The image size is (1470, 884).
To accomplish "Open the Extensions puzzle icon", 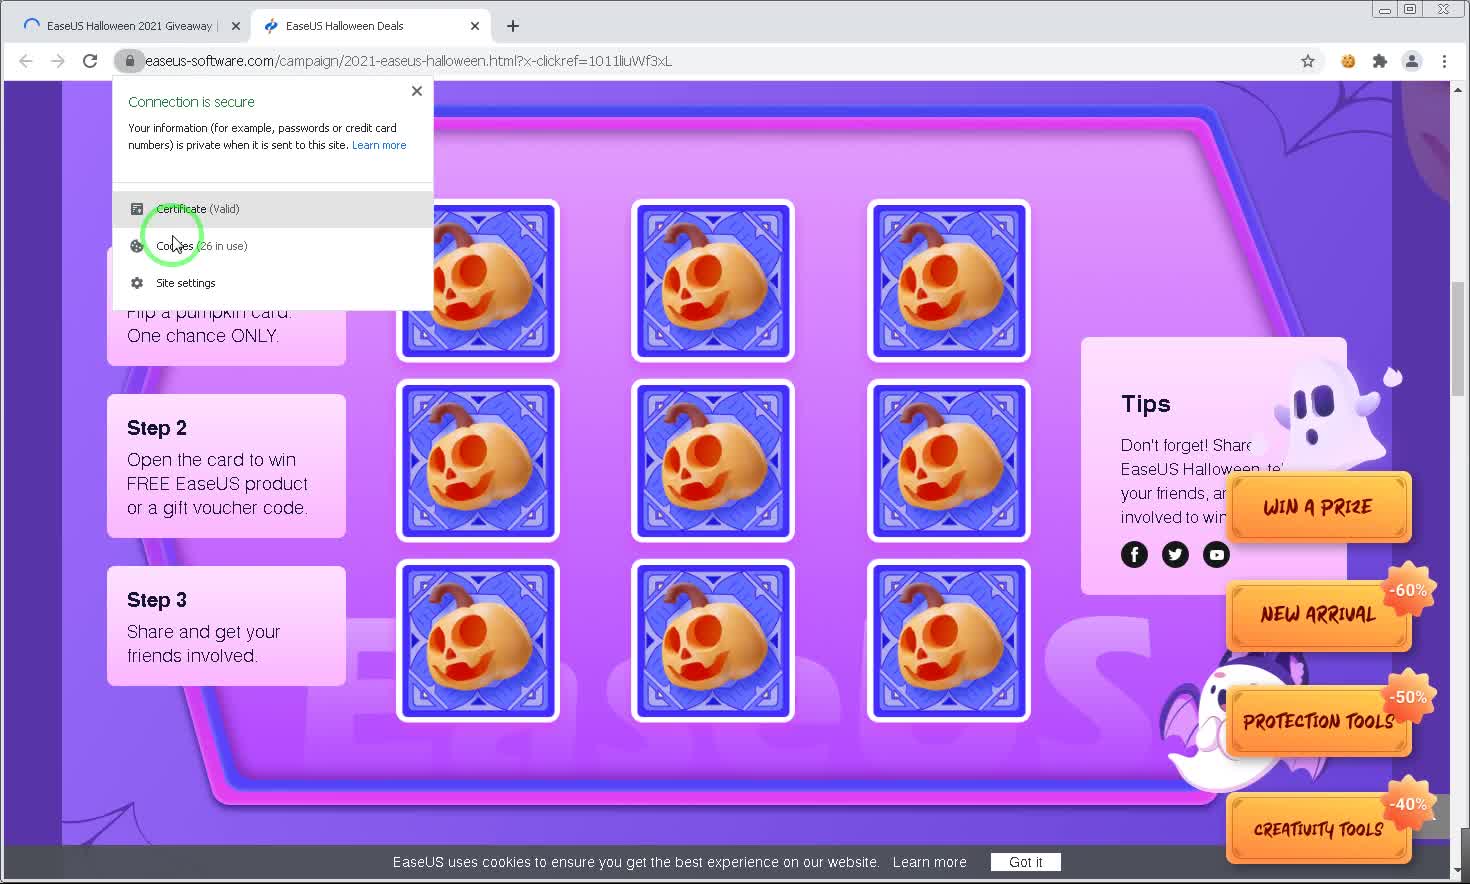I will tap(1380, 61).
